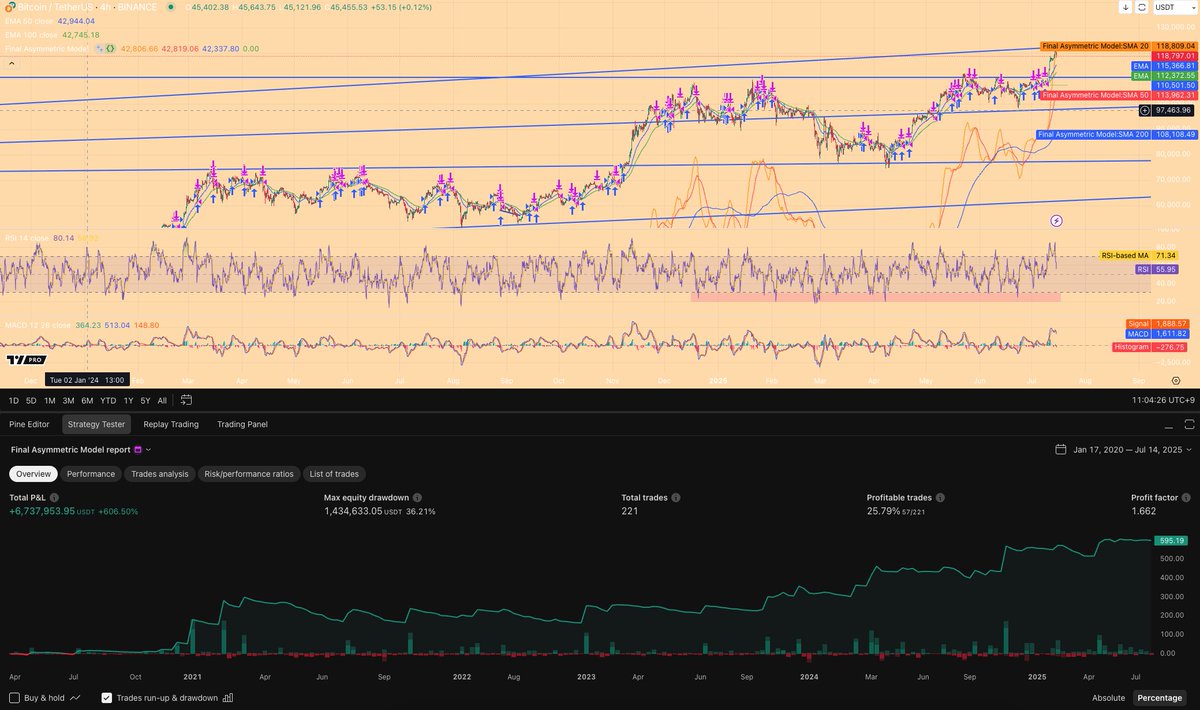Select the YTD time range
This screenshot has height=710, width=1200.
pos(108,400)
